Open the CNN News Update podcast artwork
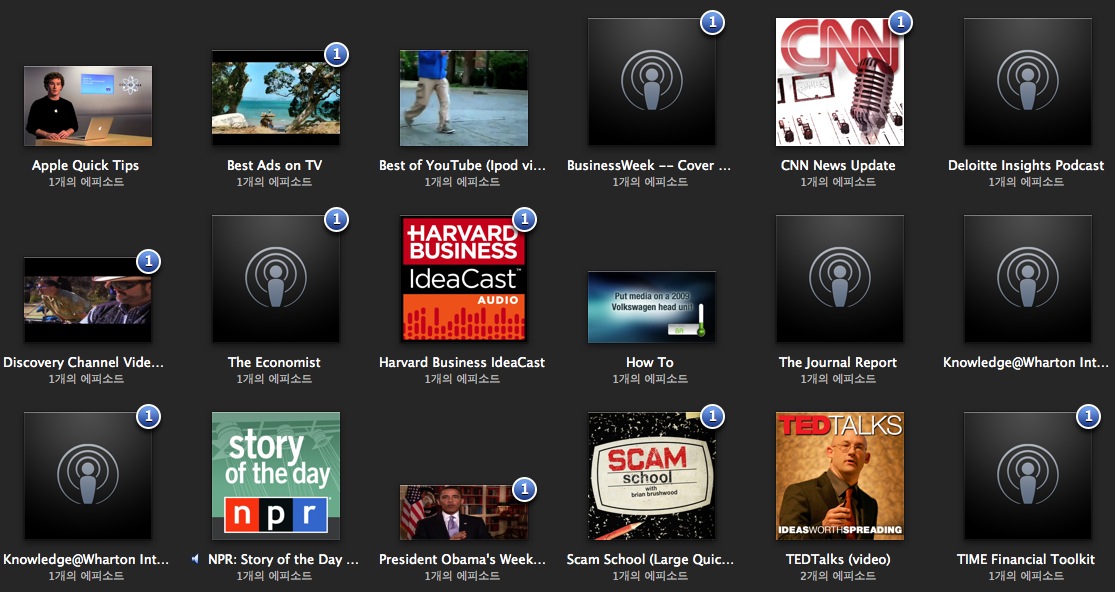Viewport: 1115px width, 592px height. click(x=839, y=82)
